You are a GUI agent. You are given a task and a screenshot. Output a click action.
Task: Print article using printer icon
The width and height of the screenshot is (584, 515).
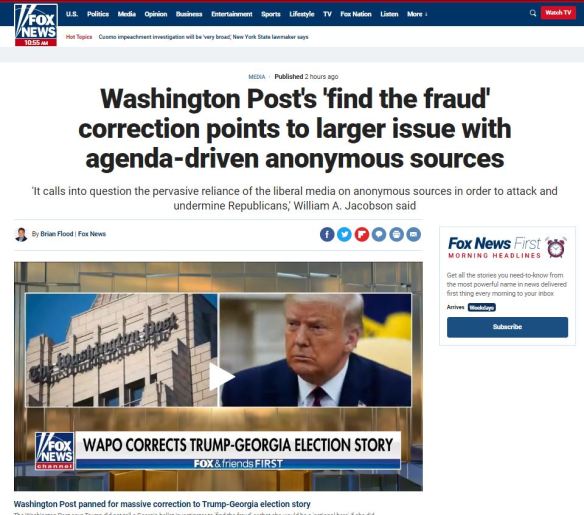[396, 234]
